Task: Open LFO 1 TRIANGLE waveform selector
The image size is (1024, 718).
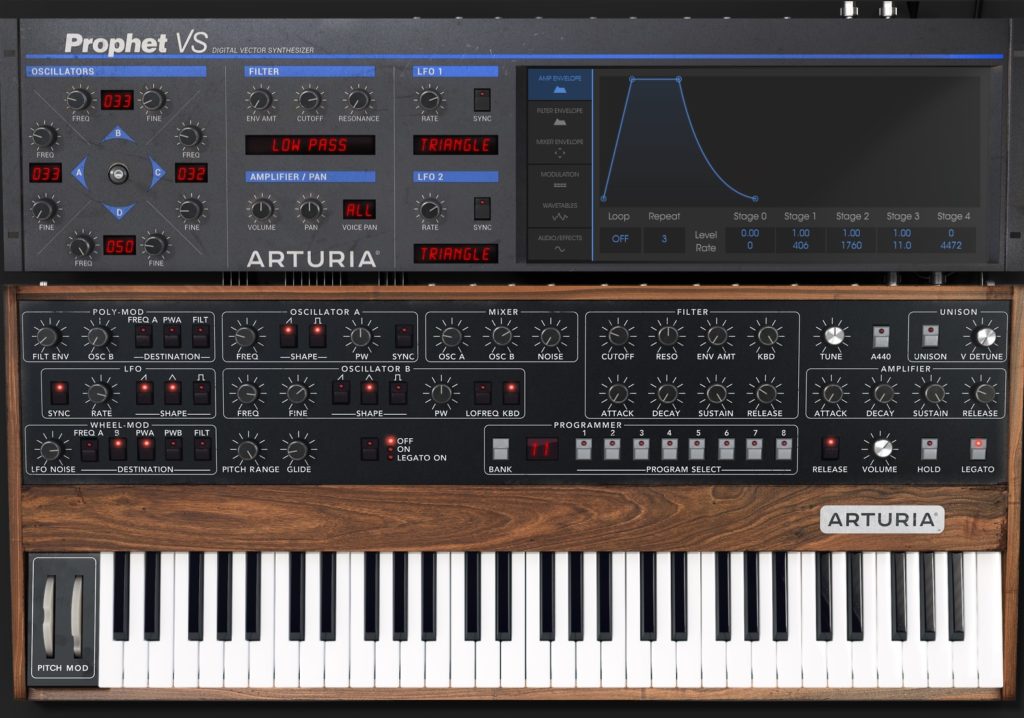Action: [x=455, y=145]
